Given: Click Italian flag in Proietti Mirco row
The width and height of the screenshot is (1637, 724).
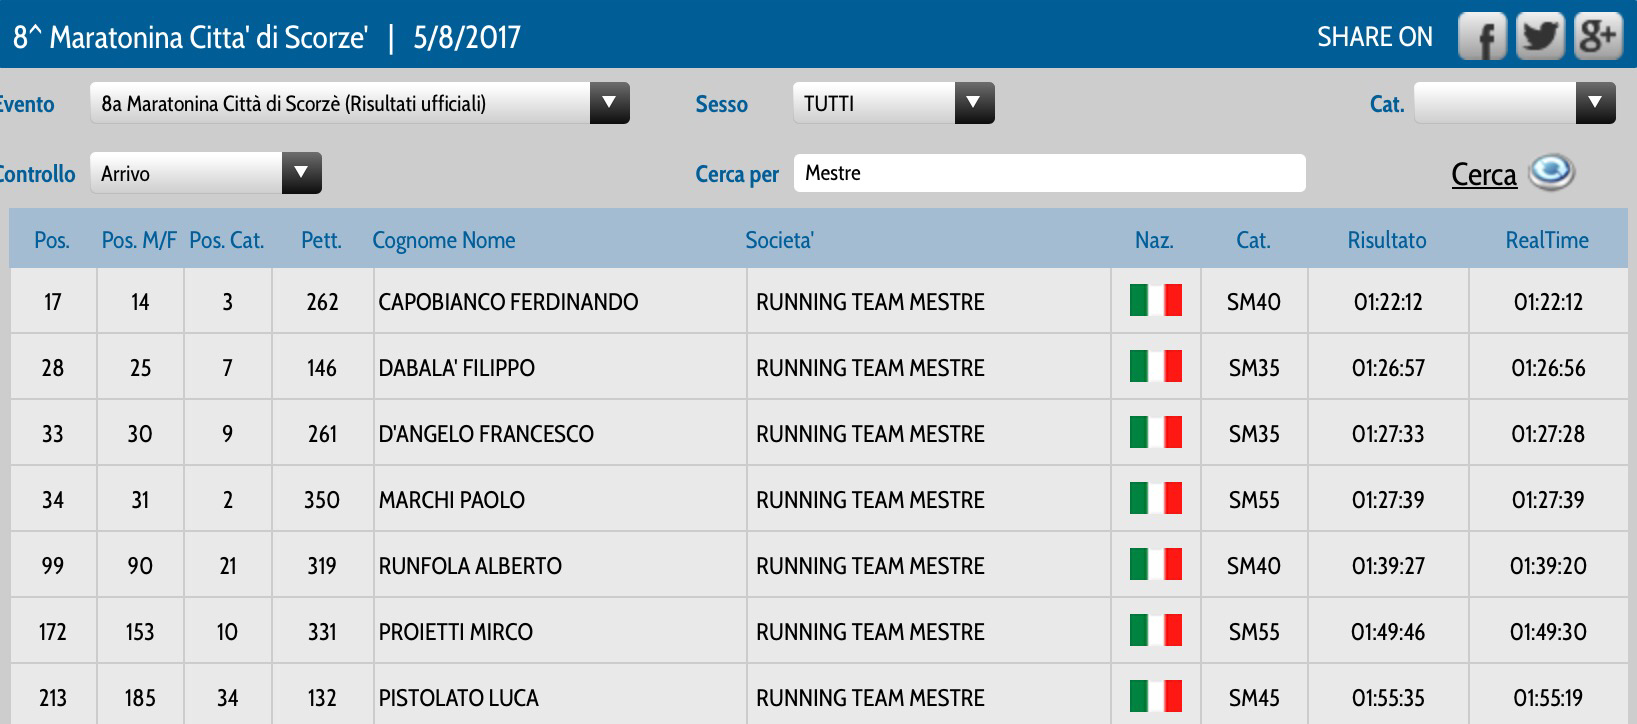Looking at the screenshot, I should point(1155,631).
